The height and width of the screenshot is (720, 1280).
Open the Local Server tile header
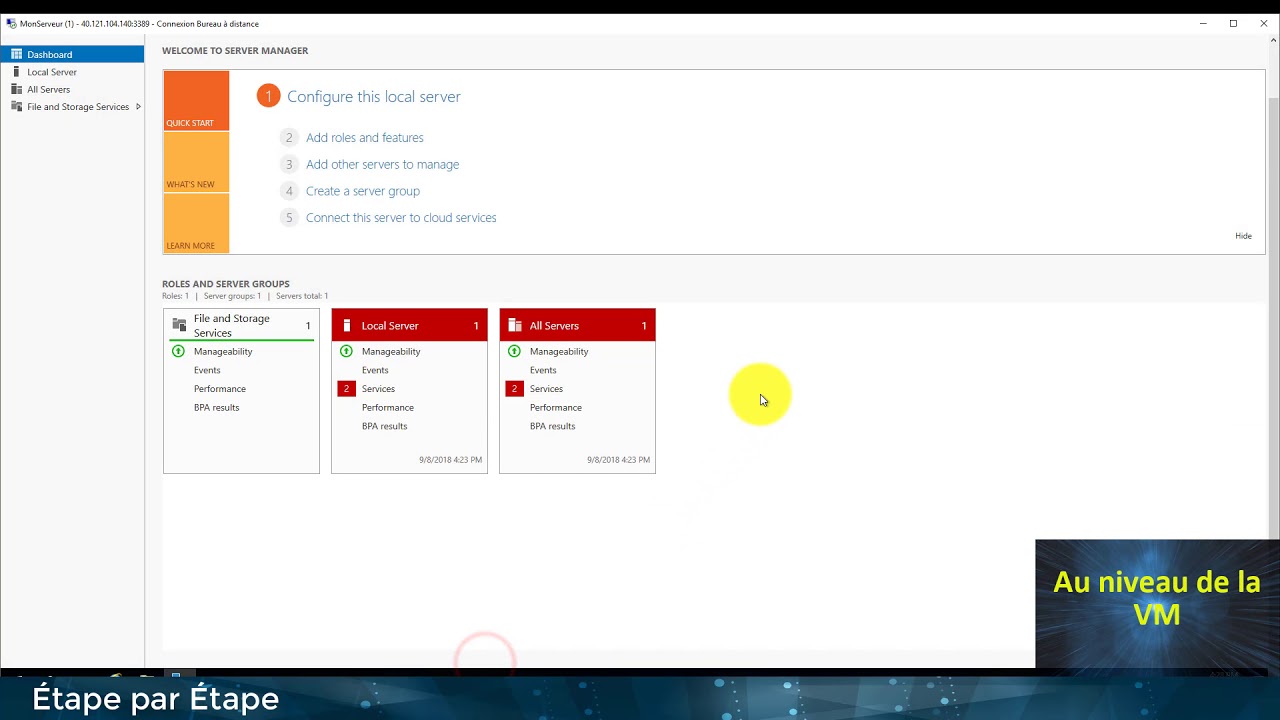coord(409,325)
